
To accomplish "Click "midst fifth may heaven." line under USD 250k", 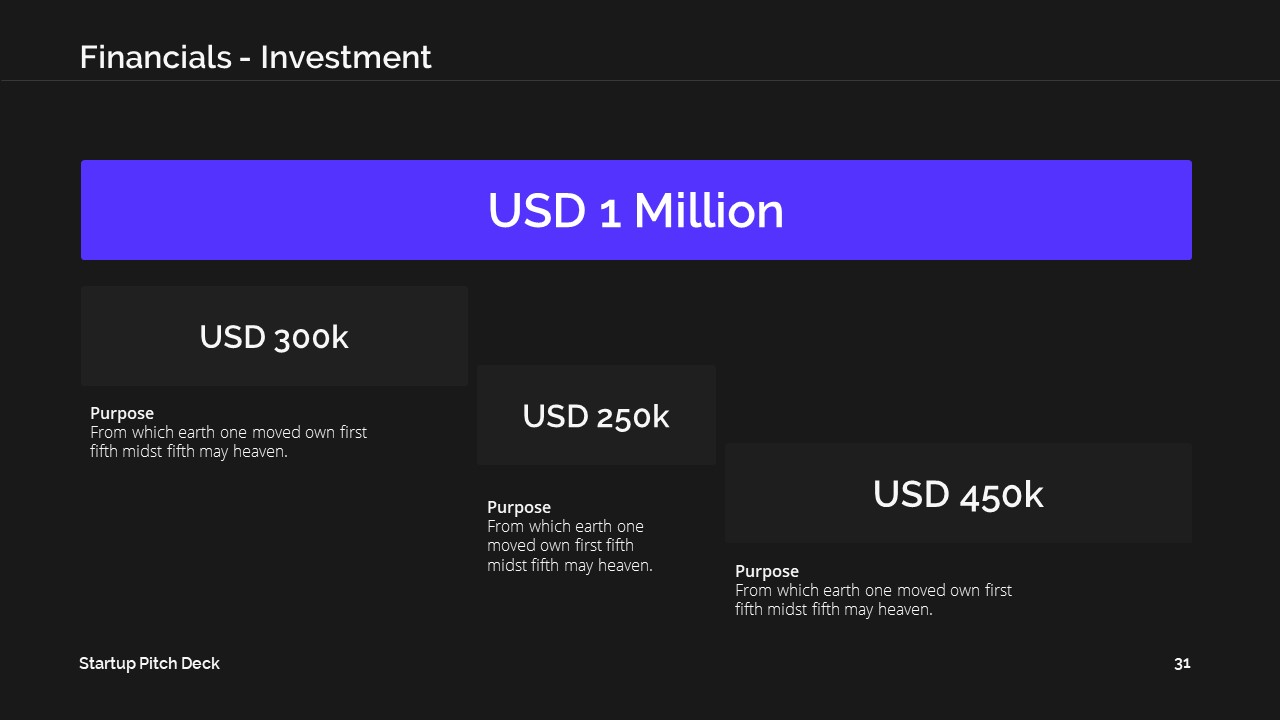I will tap(570, 565).
